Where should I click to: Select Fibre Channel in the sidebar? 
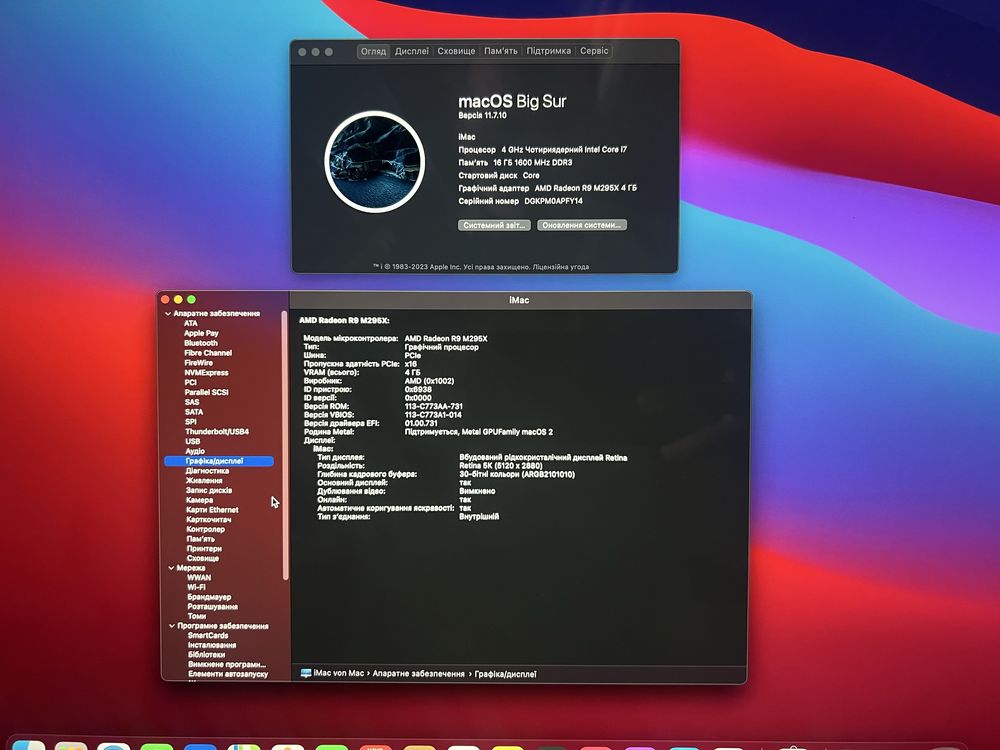tap(208, 353)
